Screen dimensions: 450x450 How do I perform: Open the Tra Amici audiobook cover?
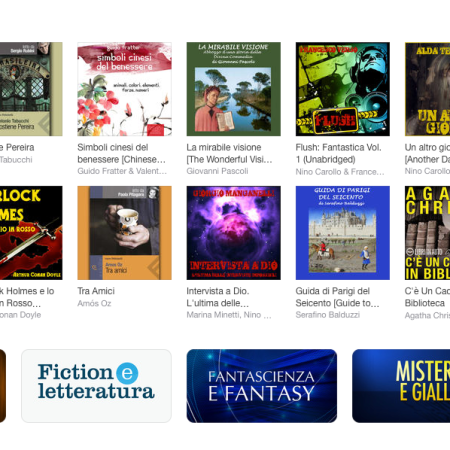[124, 233]
